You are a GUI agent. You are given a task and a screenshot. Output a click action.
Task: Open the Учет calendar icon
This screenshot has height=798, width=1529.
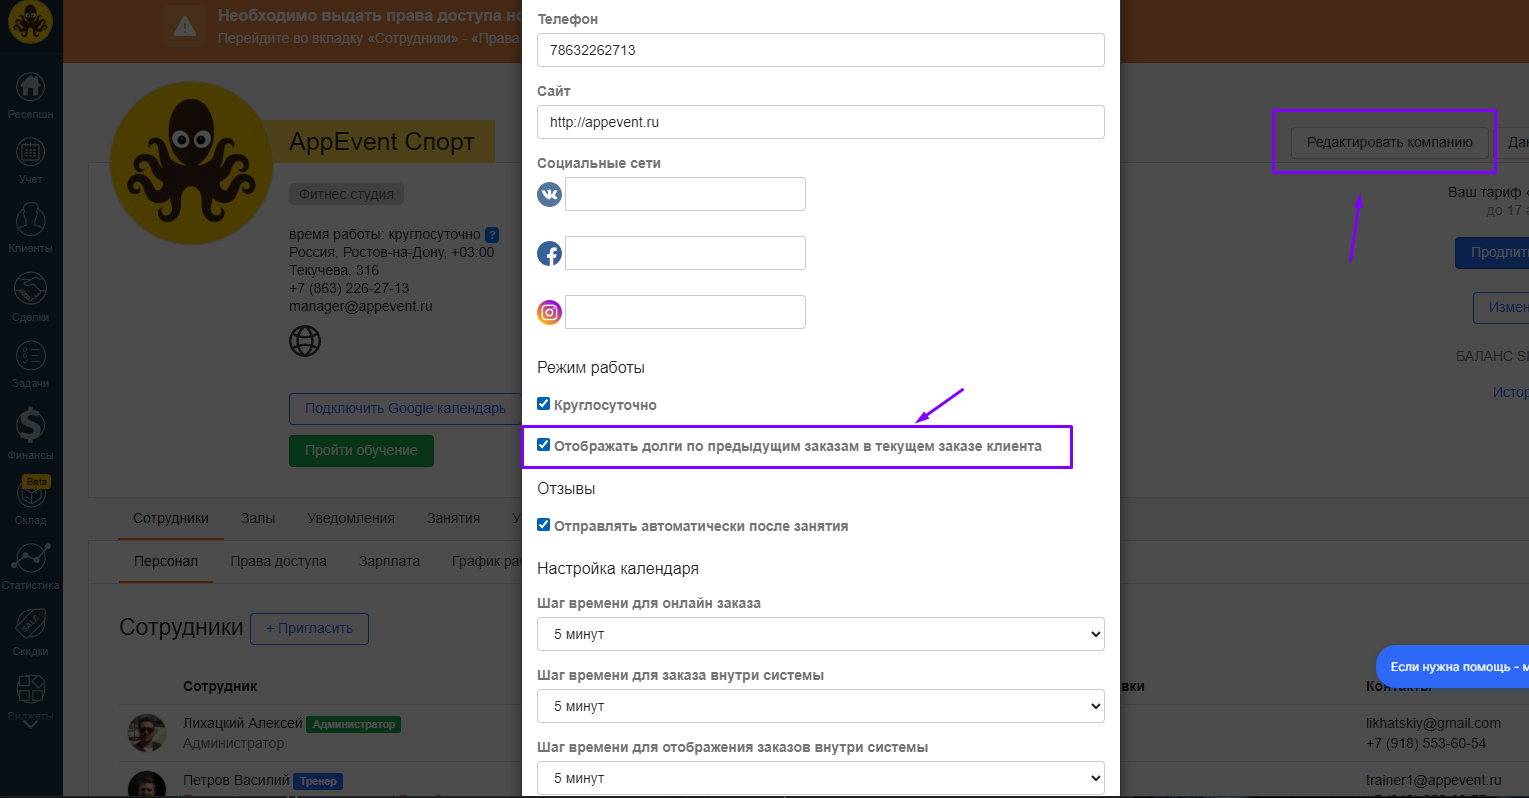point(31,152)
